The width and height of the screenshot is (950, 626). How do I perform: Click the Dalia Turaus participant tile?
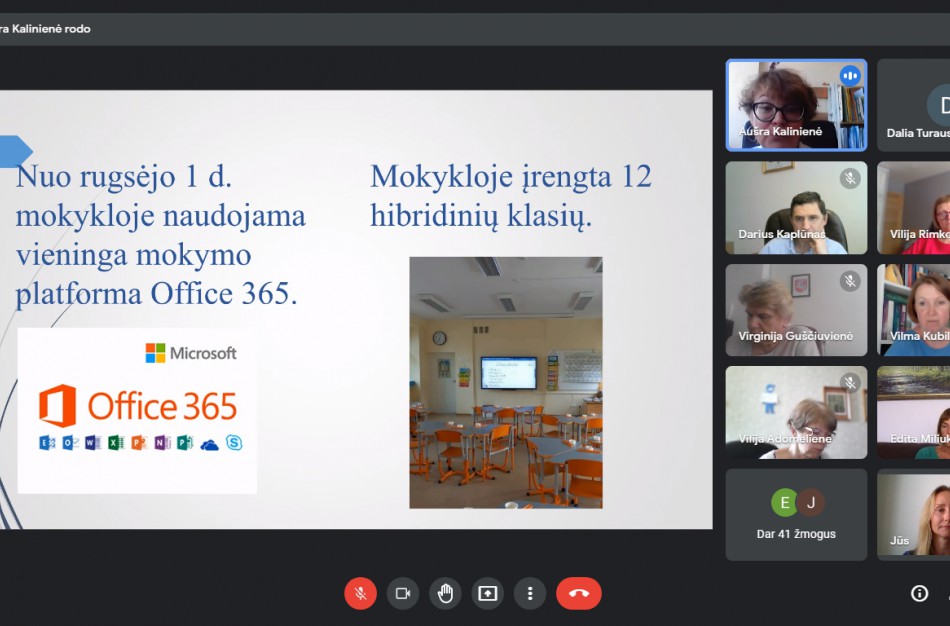point(915,105)
